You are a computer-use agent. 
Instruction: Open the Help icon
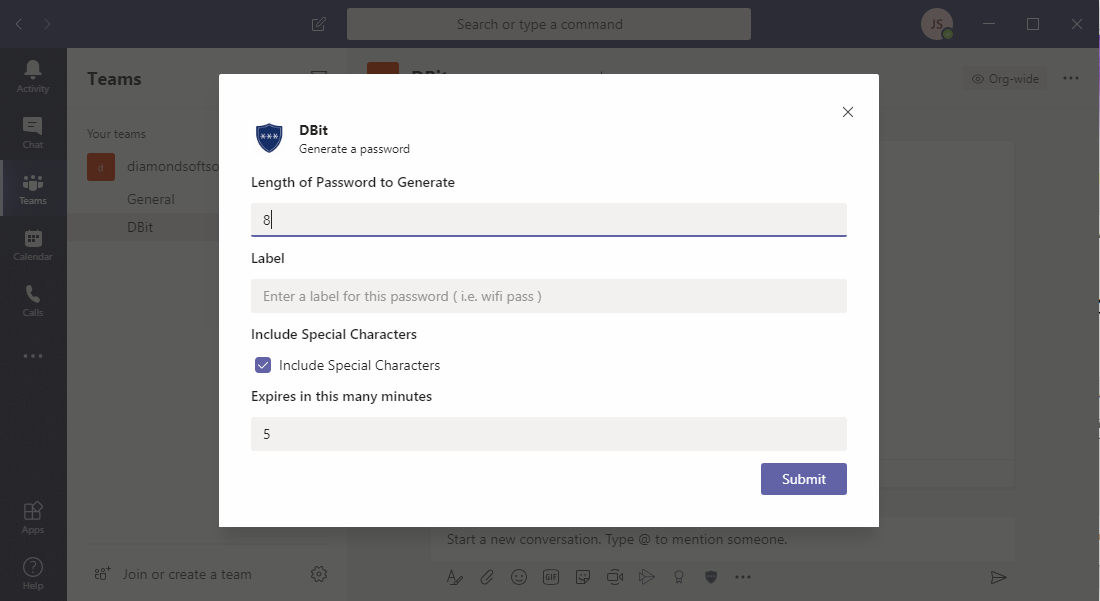[x=33, y=567]
